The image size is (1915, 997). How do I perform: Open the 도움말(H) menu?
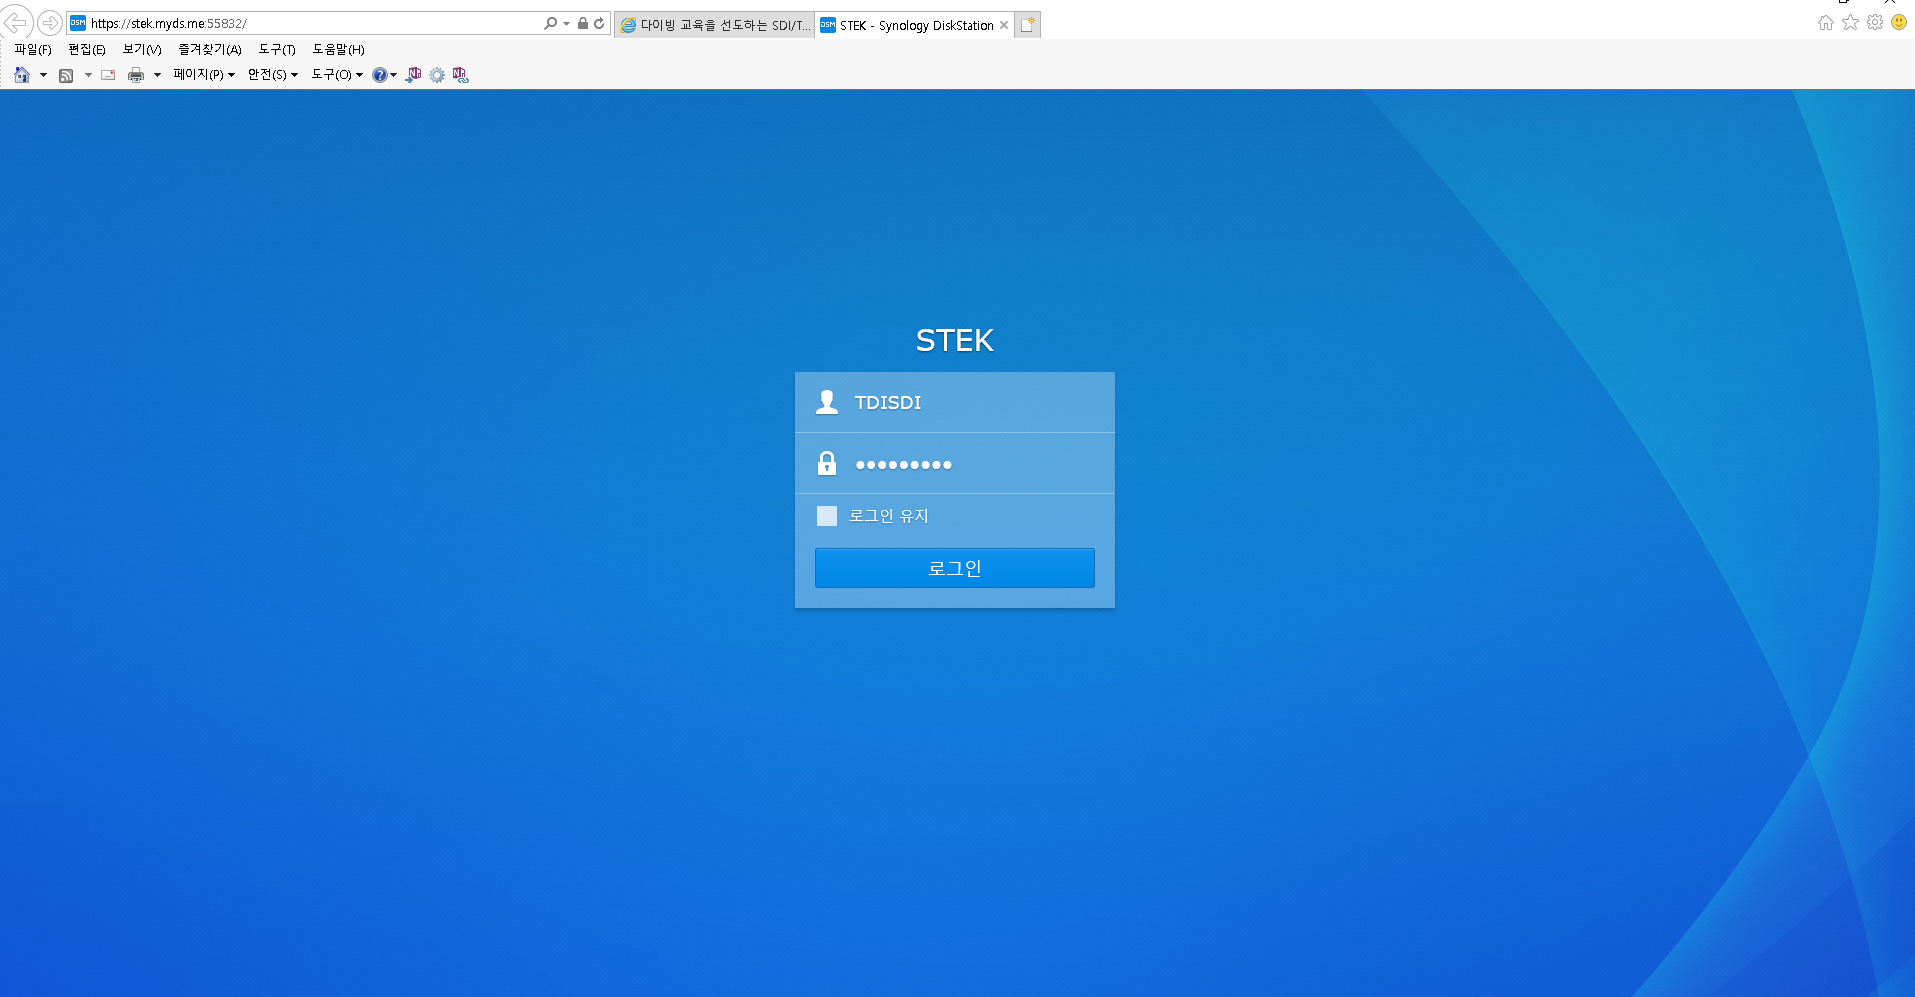(339, 49)
